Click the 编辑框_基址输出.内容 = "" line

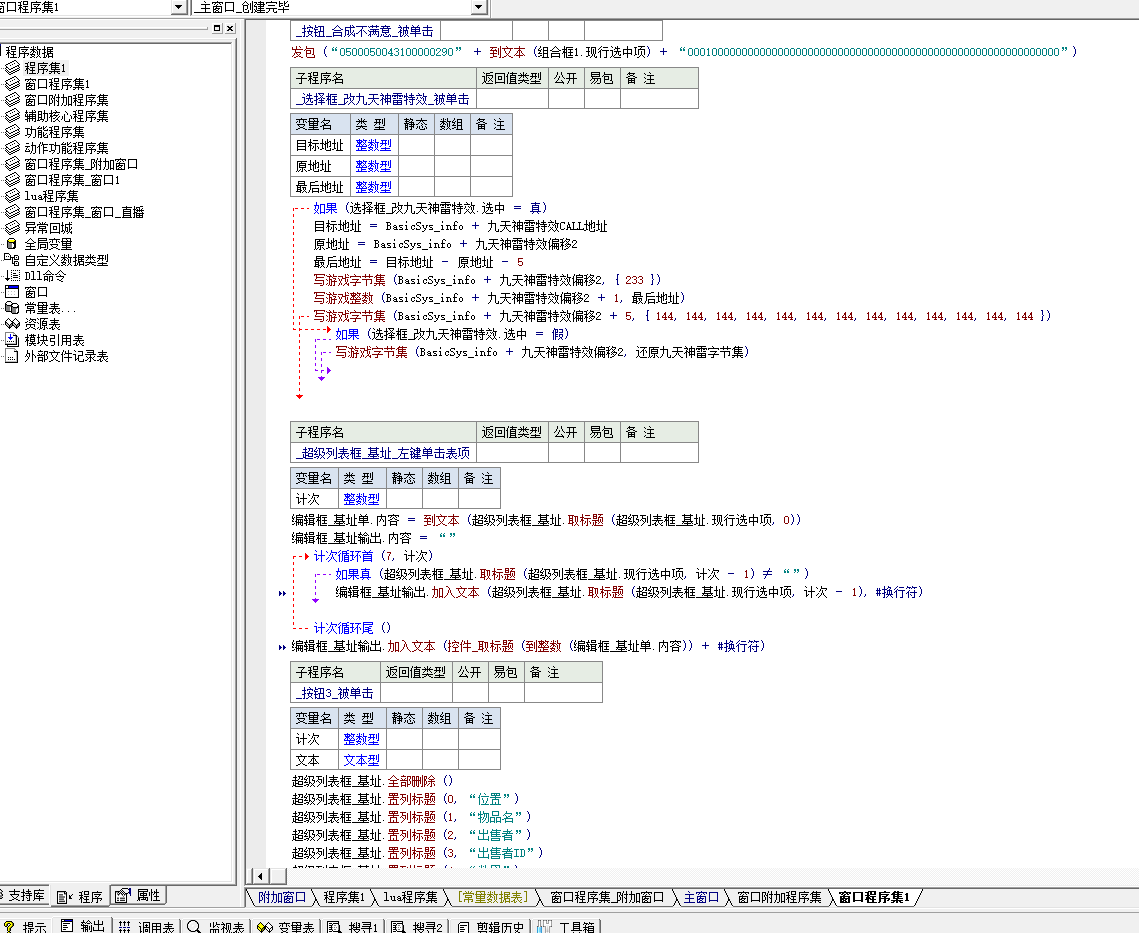click(373, 538)
